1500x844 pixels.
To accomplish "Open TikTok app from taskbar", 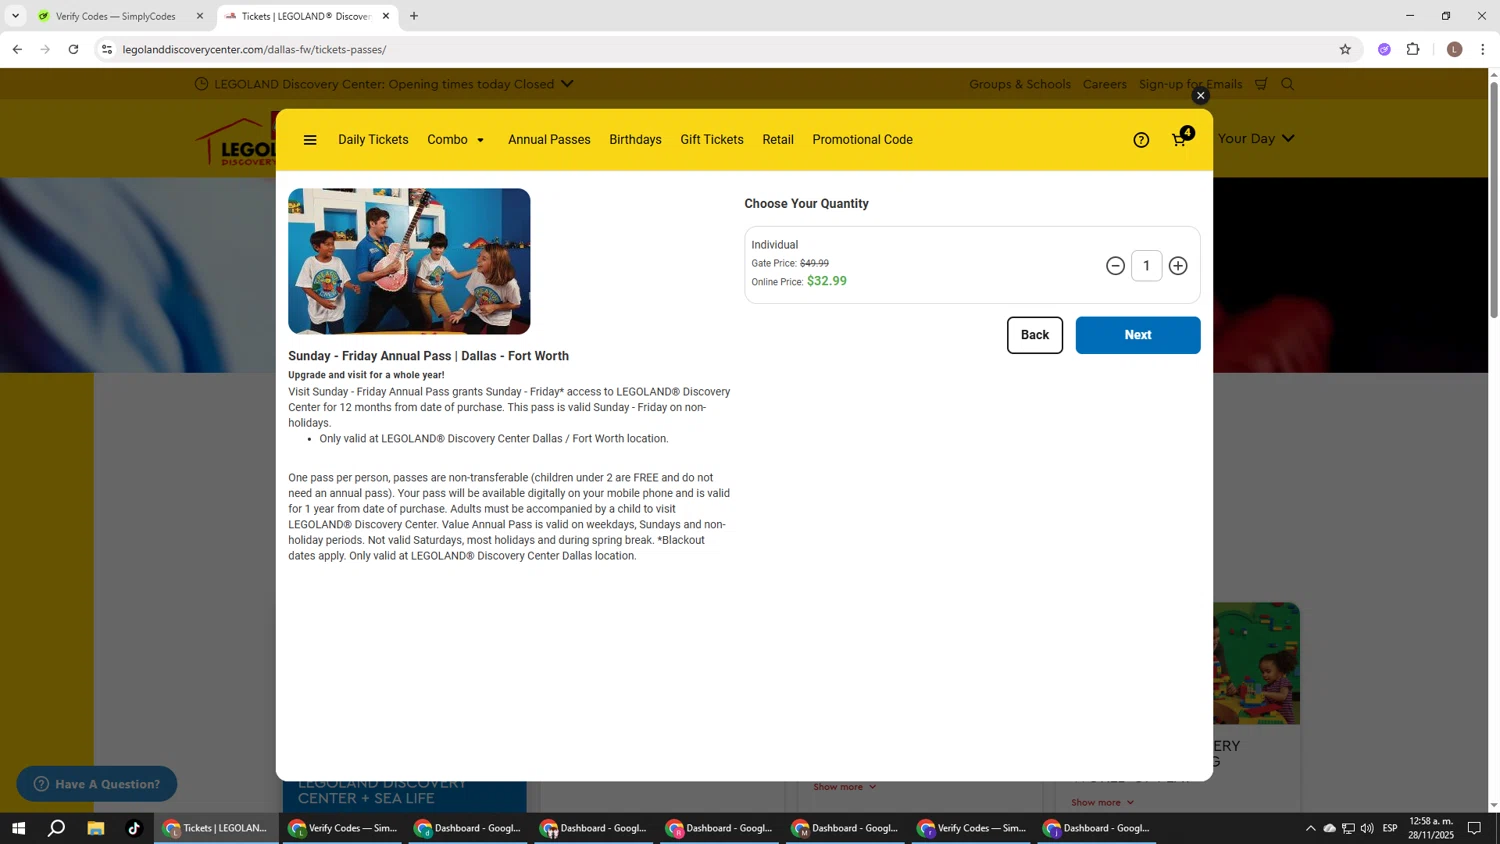I will pyautogui.click(x=134, y=828).
